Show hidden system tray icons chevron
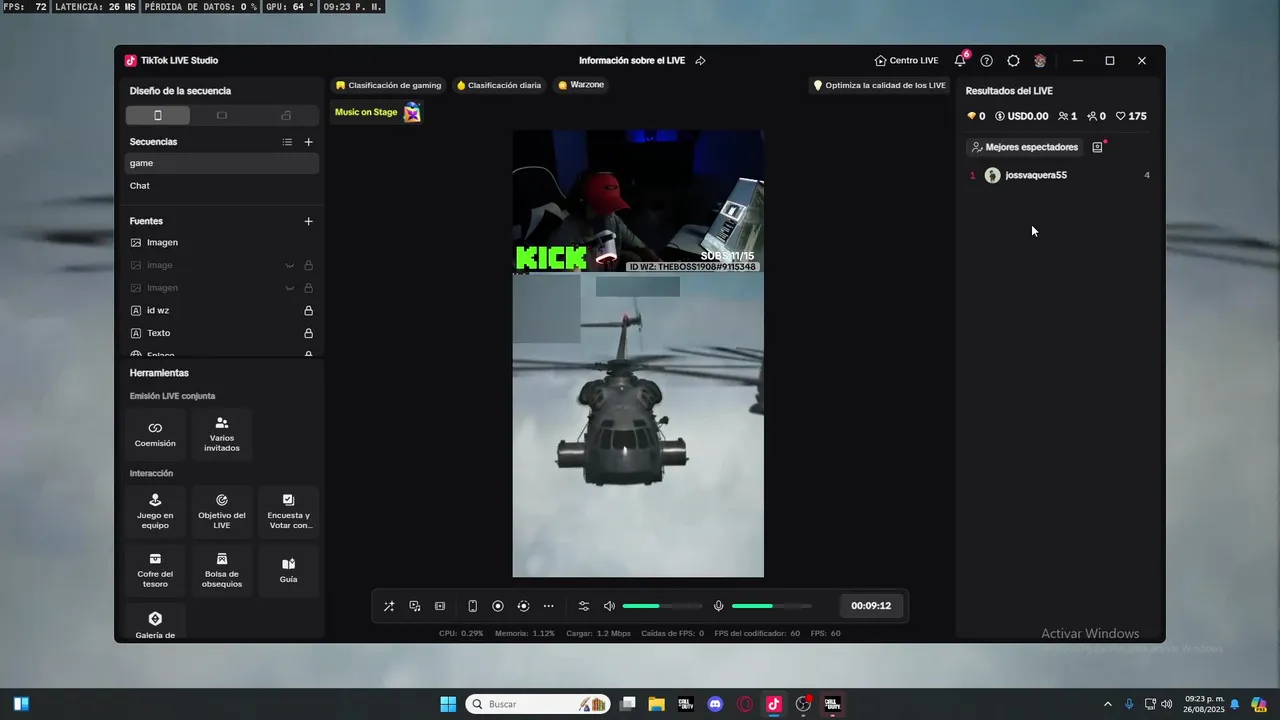Screen dimensions: 1280x720 (1107, 704)
